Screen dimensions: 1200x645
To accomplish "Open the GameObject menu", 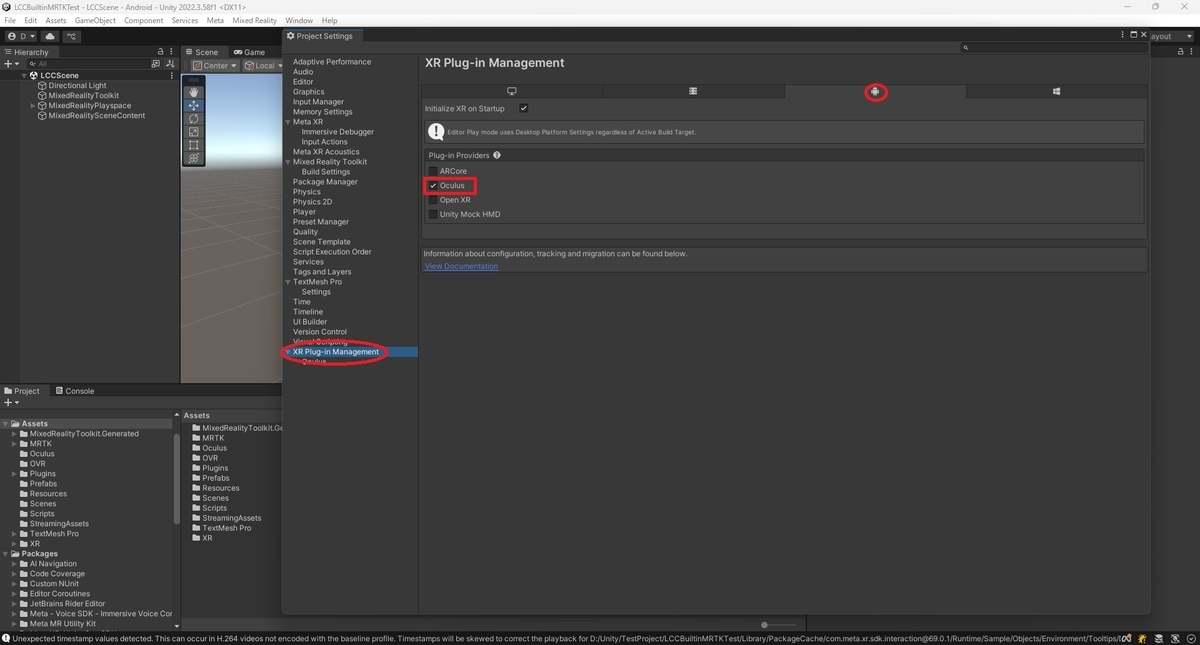I will point(95,20).
